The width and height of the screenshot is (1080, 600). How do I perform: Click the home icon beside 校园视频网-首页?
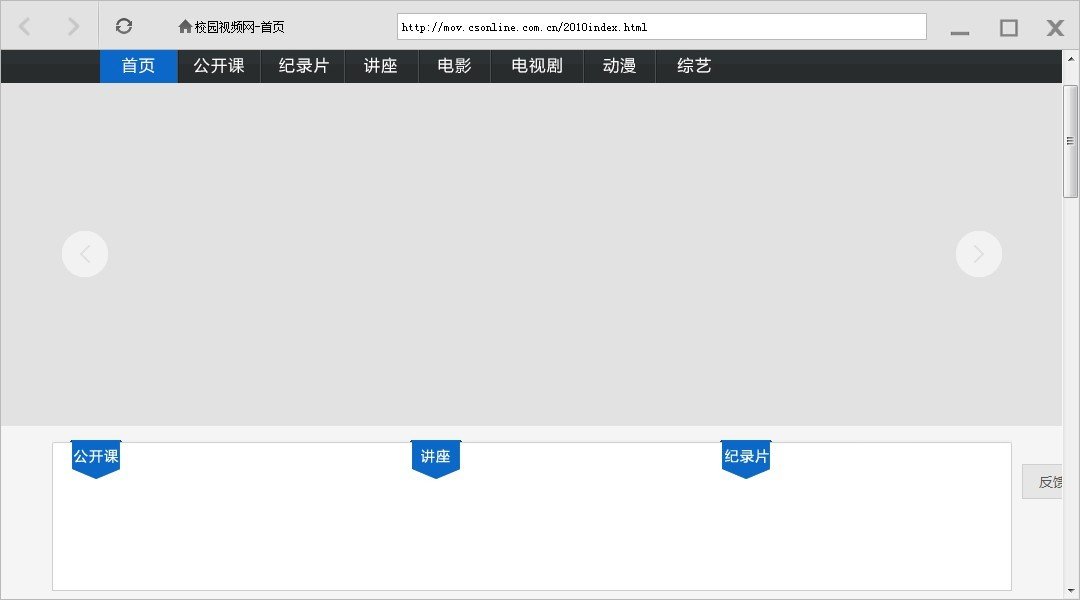tap(185, 27)
